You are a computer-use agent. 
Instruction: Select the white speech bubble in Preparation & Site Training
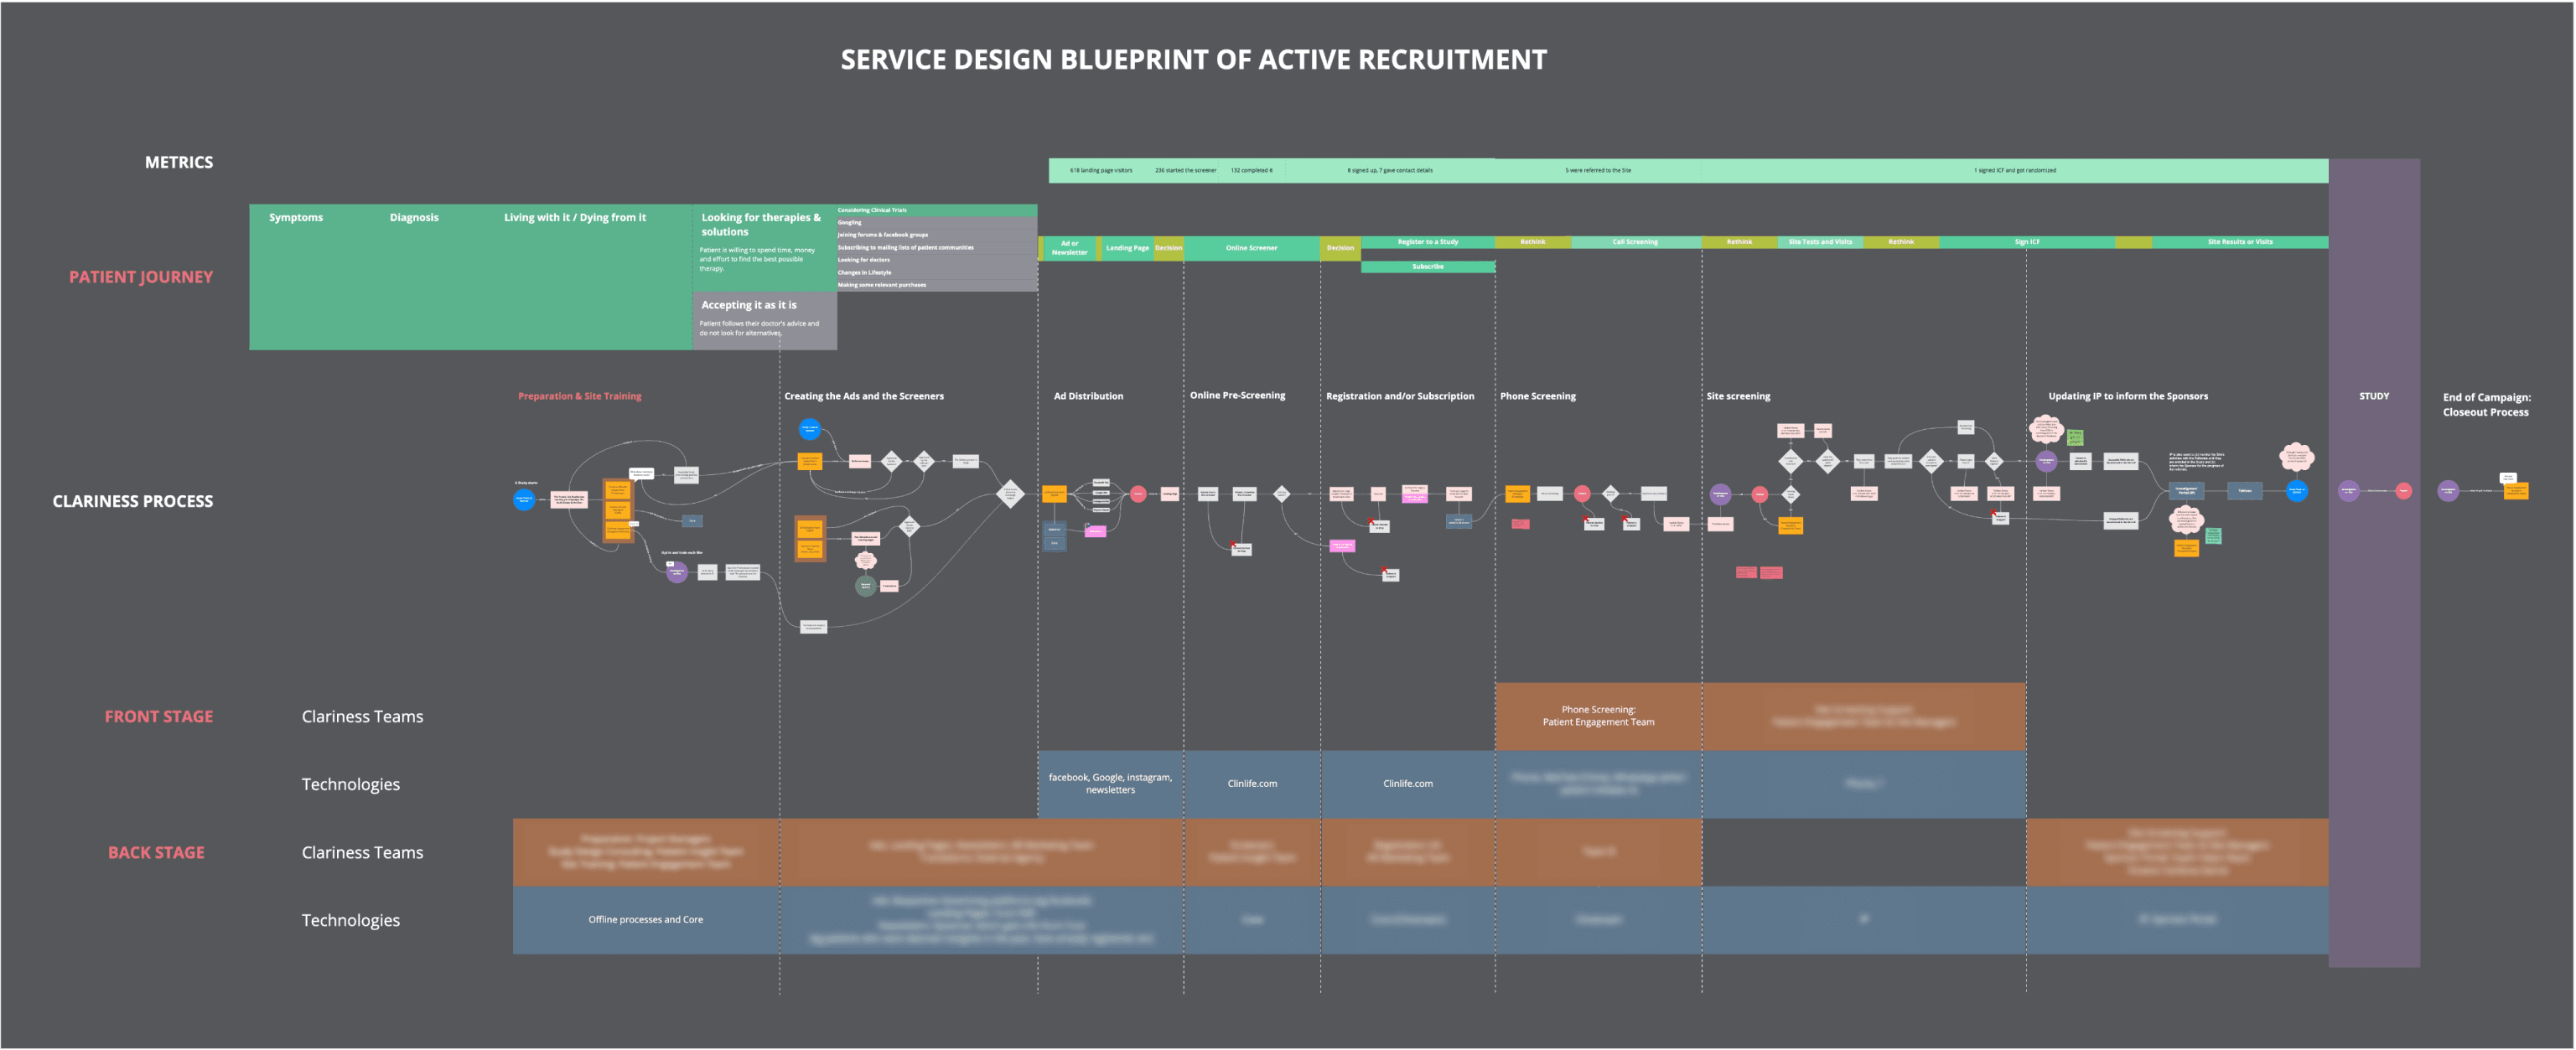[x=642, y=474]
